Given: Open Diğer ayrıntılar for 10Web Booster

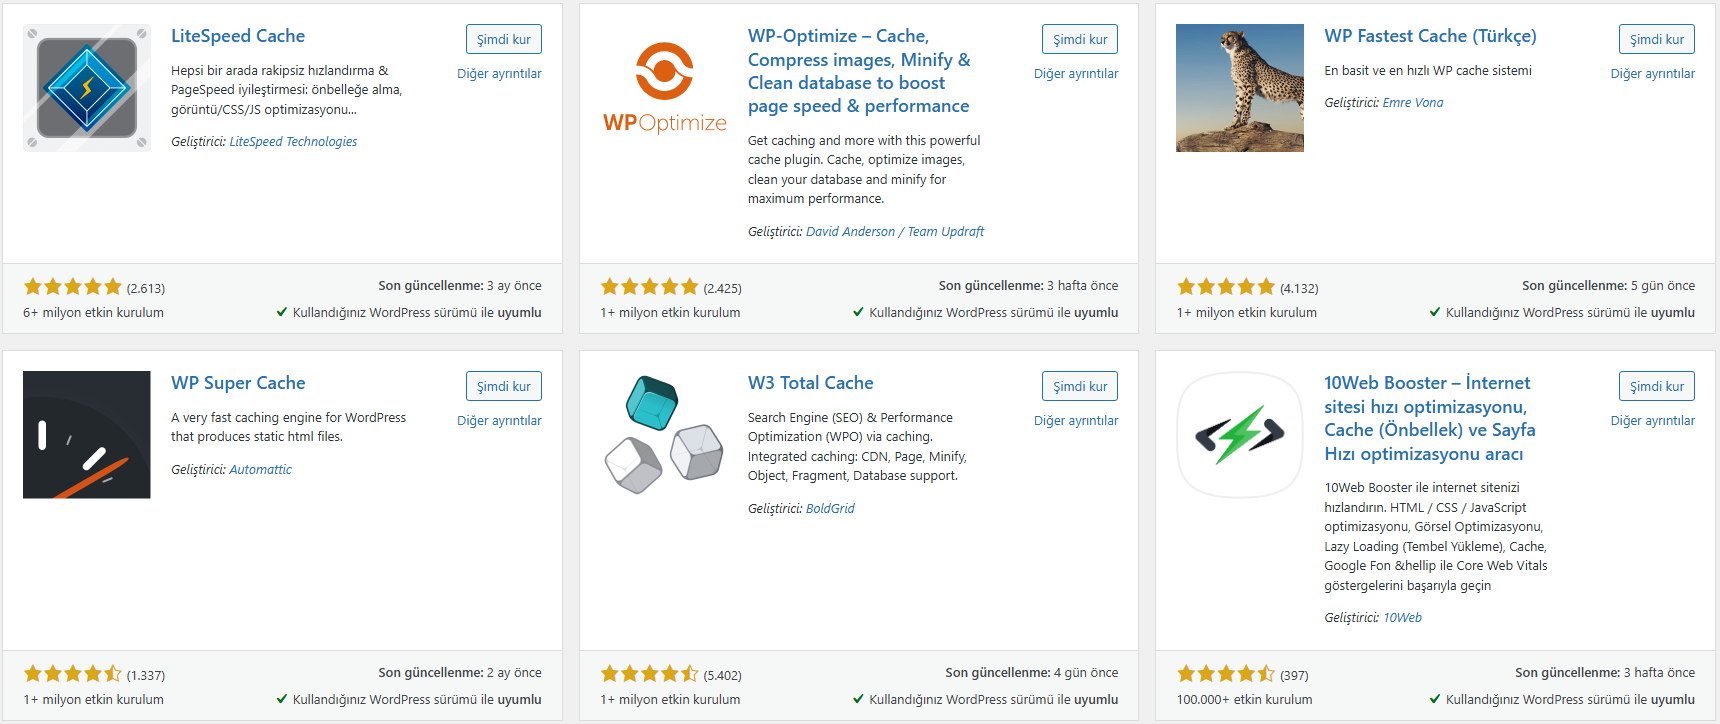Looking at the screenshot, I should click(x=1653, y=421).
